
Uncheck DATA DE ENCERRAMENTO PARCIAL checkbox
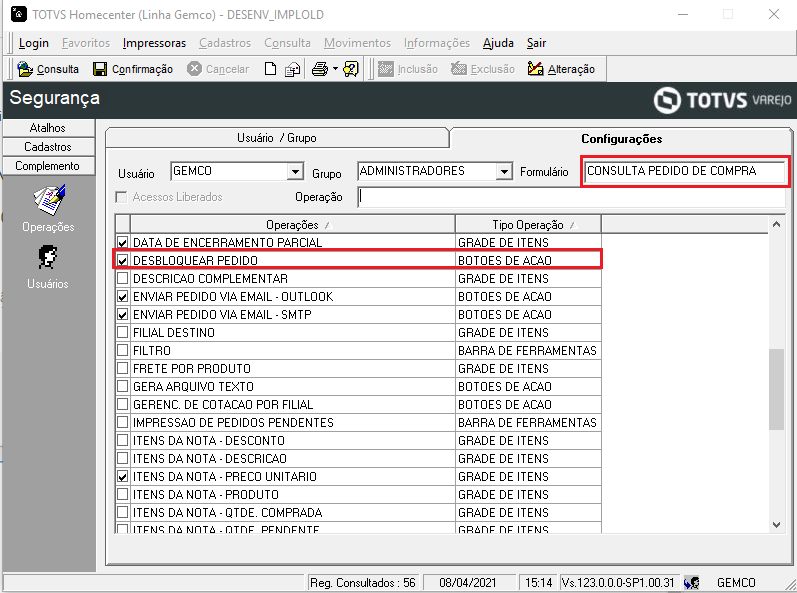122,242
